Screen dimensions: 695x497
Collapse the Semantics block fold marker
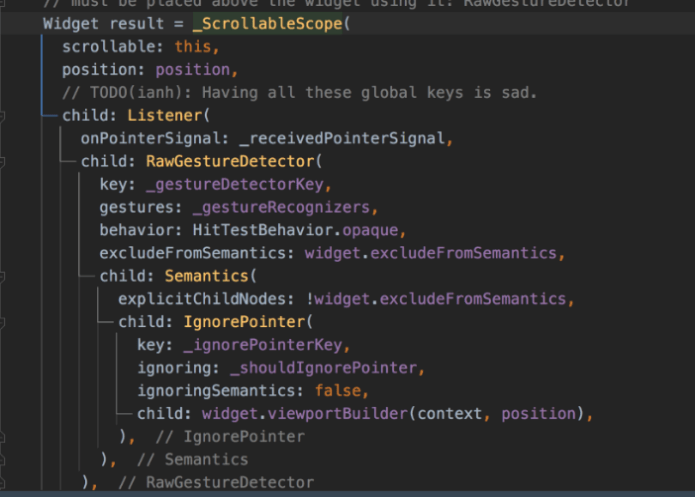[x=2, y=277]
